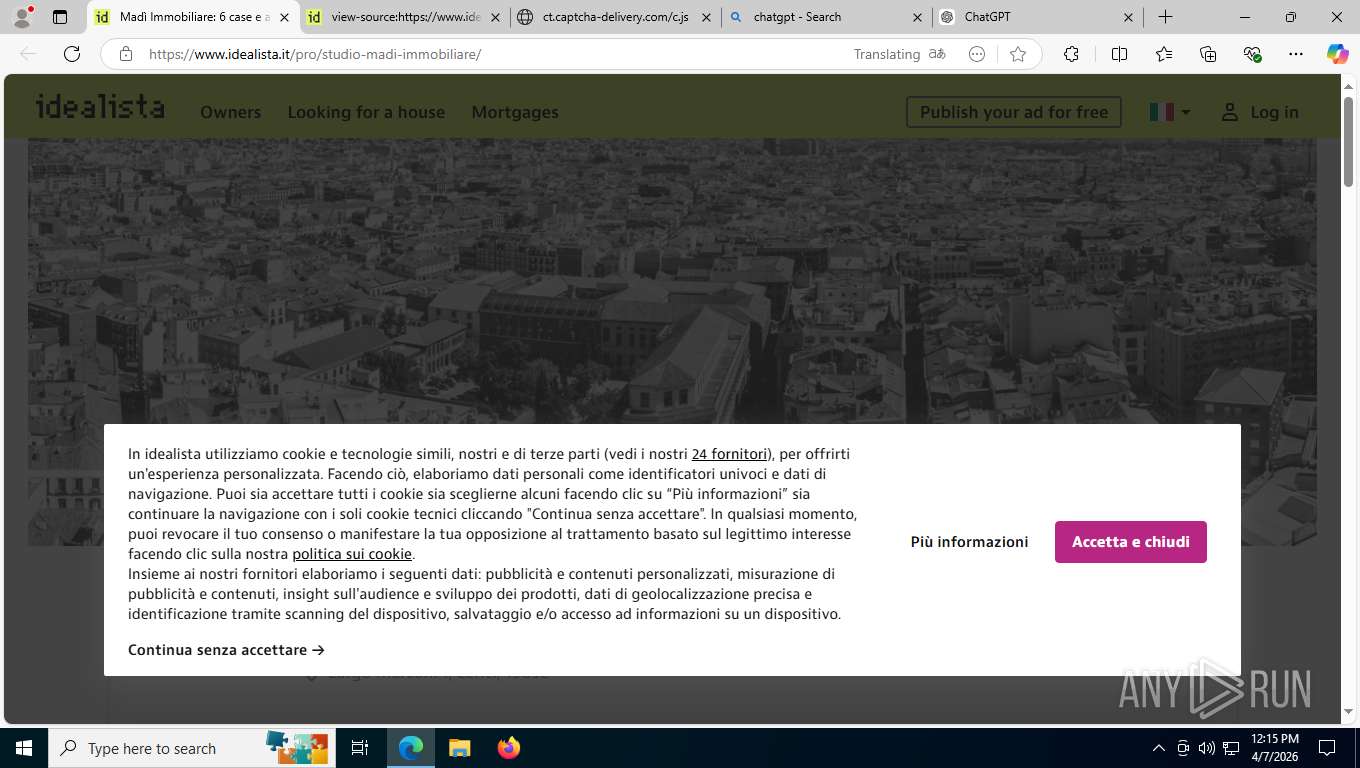Open the tab actions menu icon
Screen dimensions: 1360x768
(x=60, y=17)
